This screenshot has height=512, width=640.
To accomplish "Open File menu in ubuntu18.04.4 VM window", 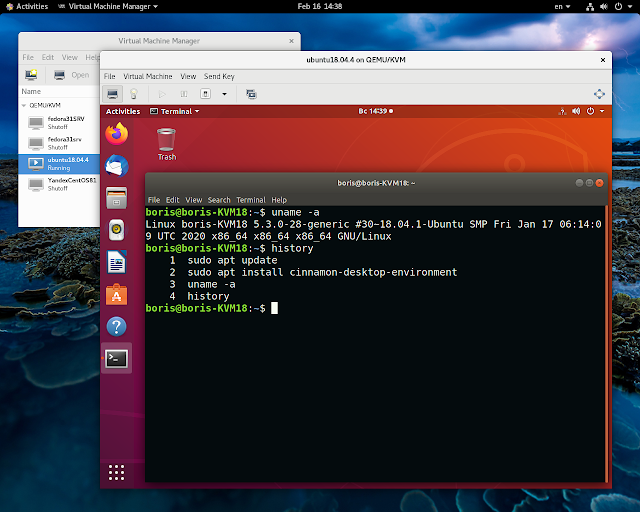I will (x=109, y=76).
